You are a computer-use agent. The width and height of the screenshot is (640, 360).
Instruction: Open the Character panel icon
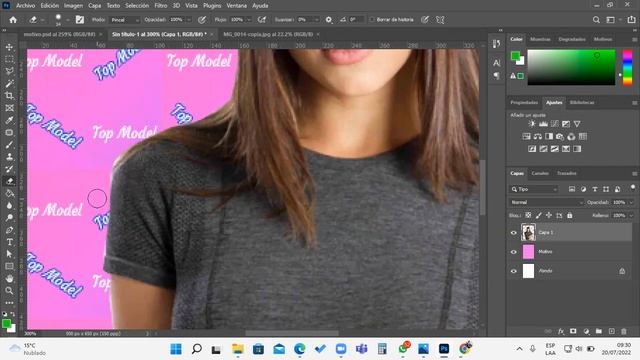tap(496, 63)
